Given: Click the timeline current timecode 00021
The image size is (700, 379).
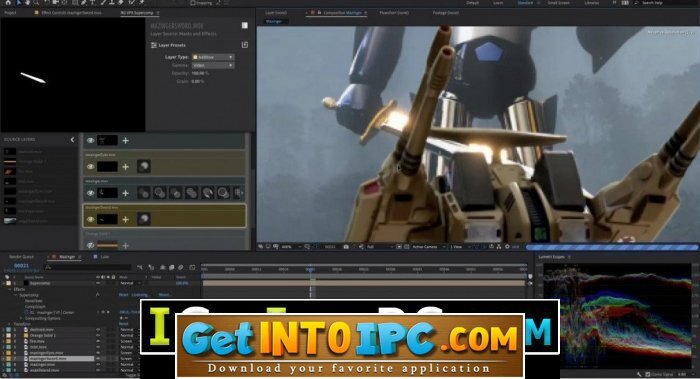Looking at the screenshot, I should click(21, 266).
